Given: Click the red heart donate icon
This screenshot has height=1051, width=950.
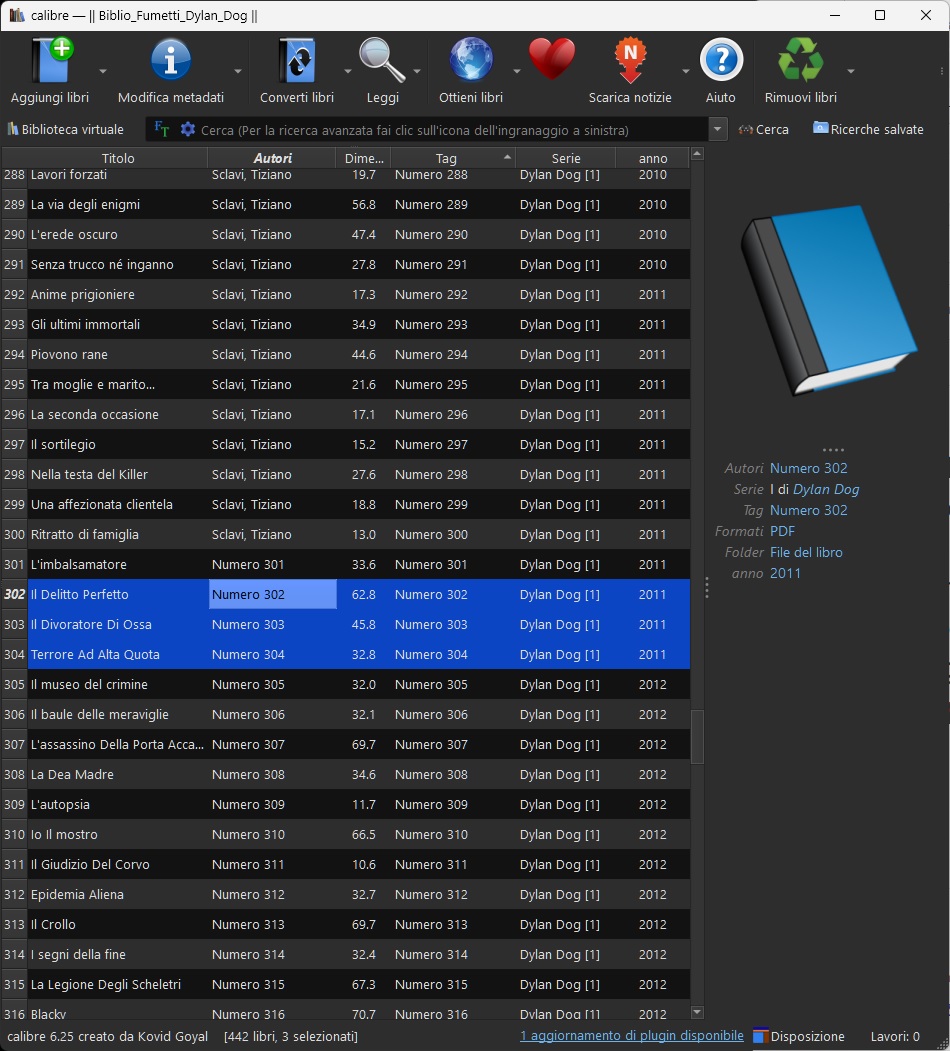Looking at the screenshot, I should tap(552, 59).
